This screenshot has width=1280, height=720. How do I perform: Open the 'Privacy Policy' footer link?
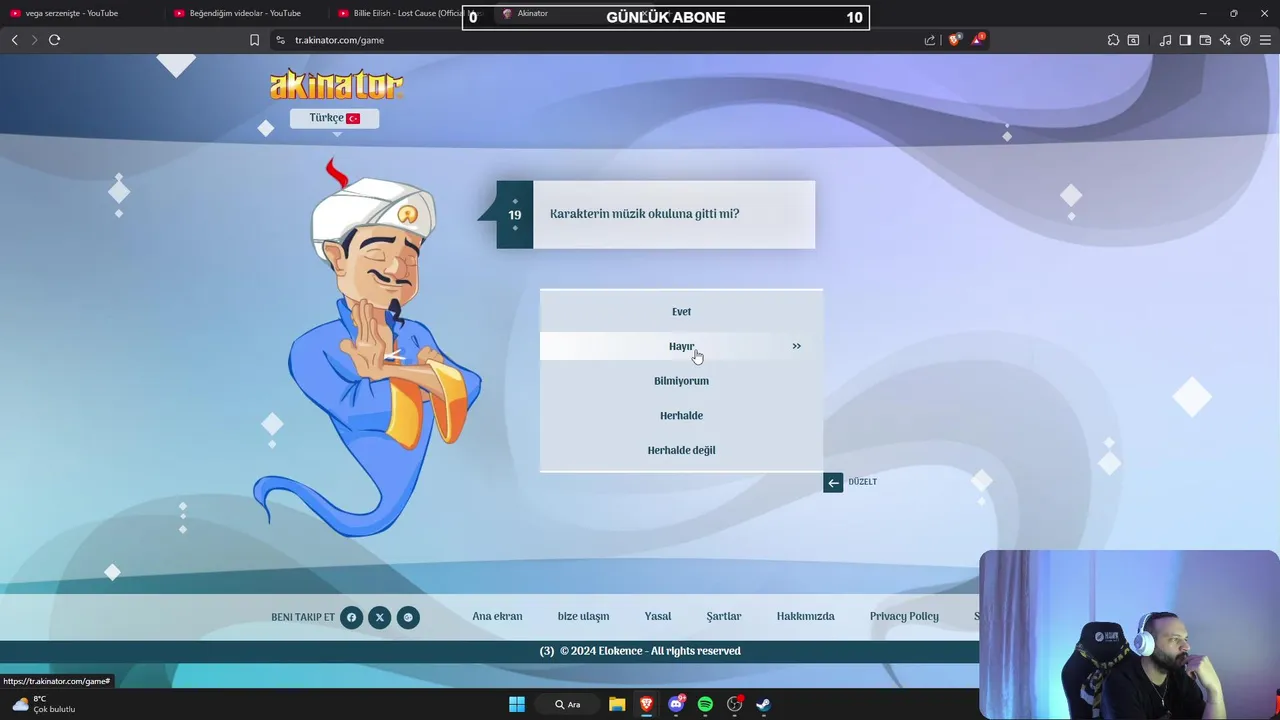tap(904, 616)
